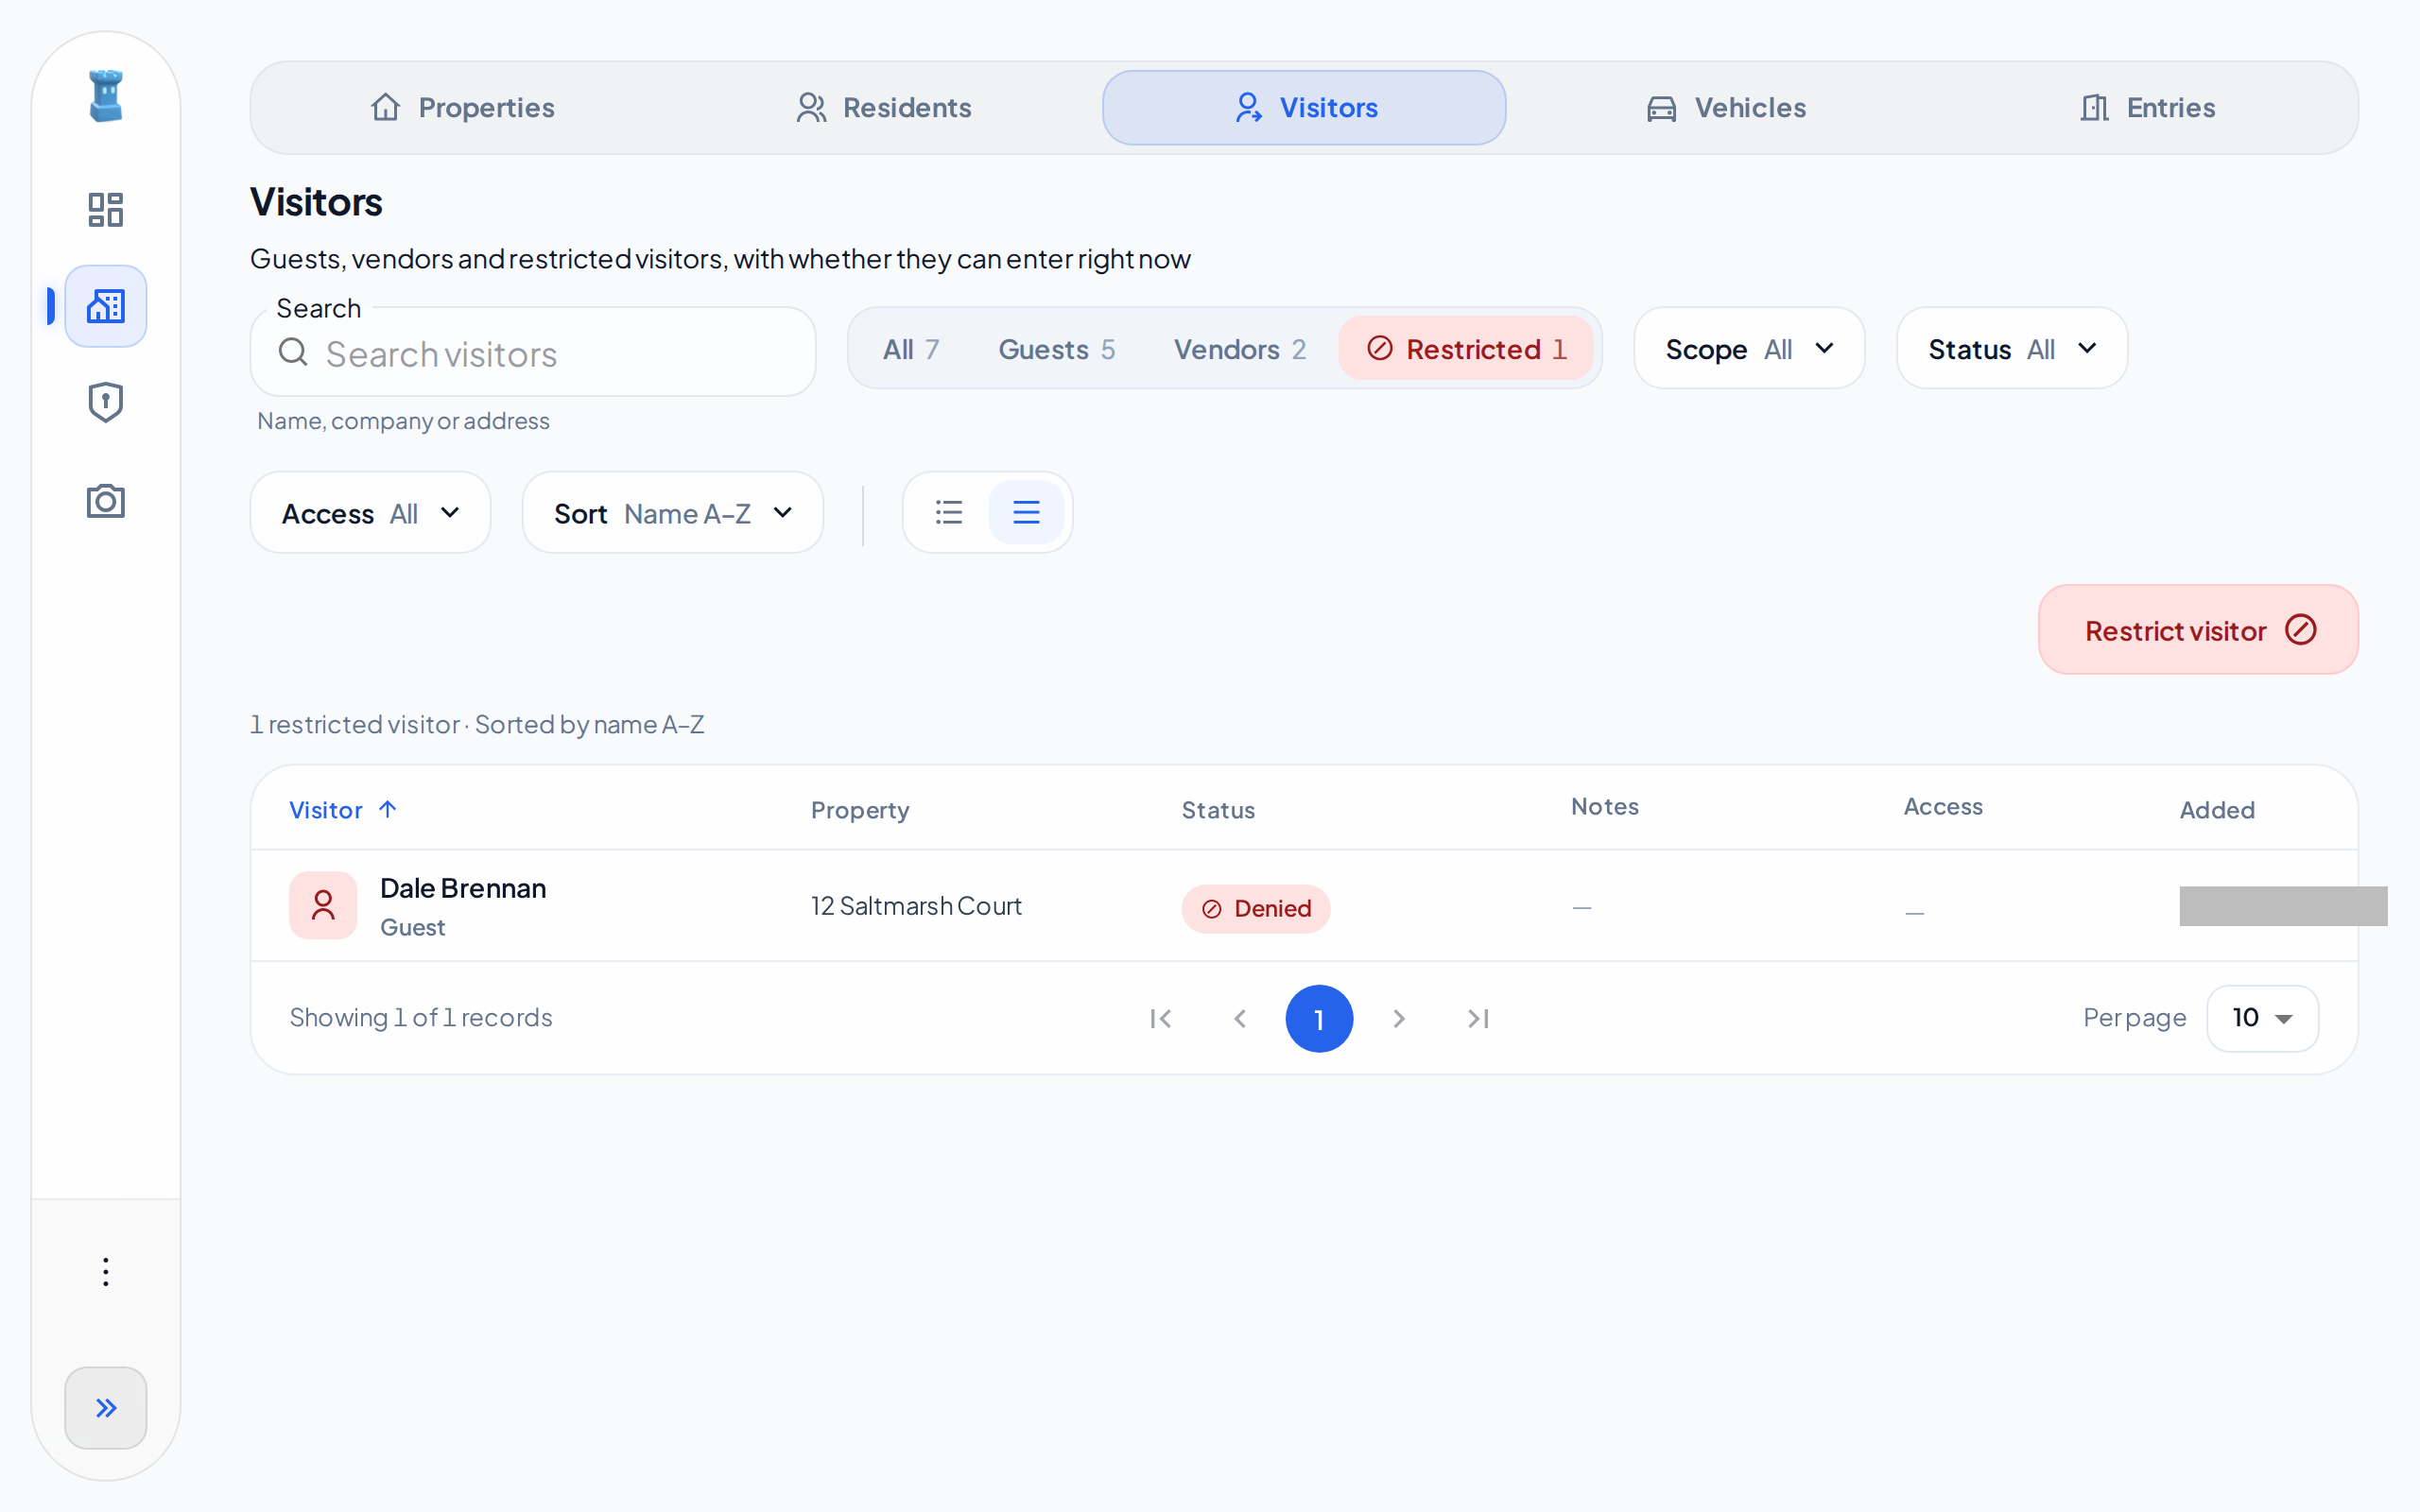Toggle the Restricted 1 filter
Screen dimensions: 2420x1512
tap(1466, 349)
